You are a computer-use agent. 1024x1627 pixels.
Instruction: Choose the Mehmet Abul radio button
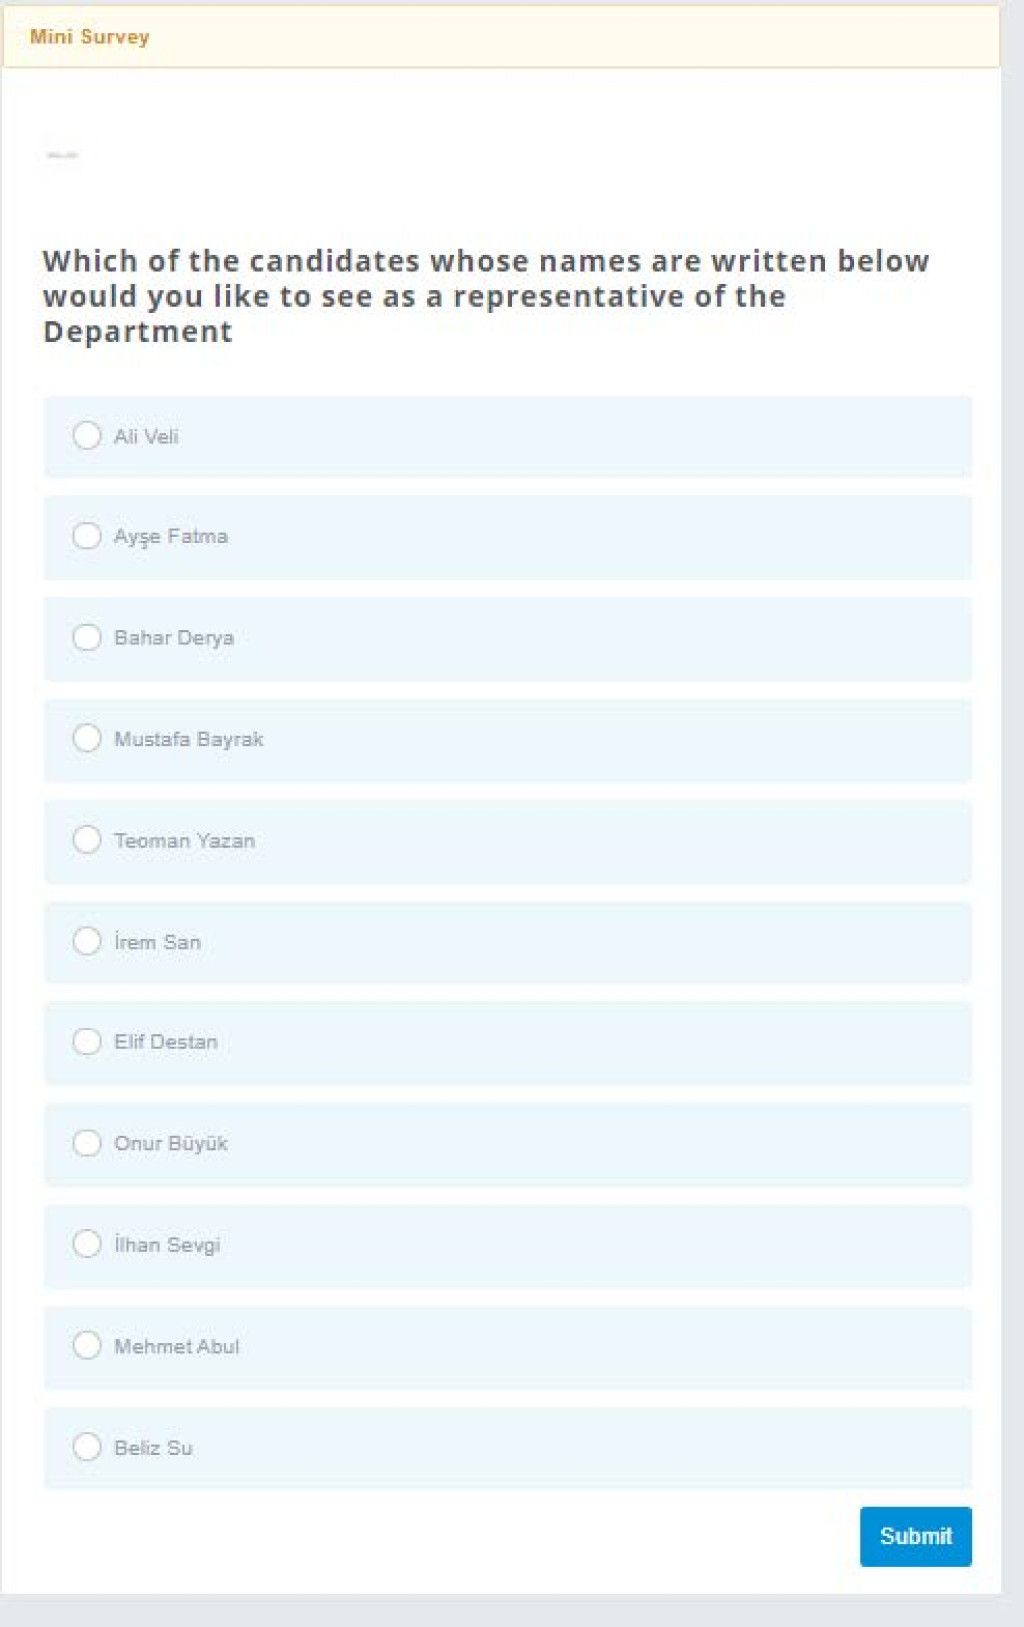87,1345
